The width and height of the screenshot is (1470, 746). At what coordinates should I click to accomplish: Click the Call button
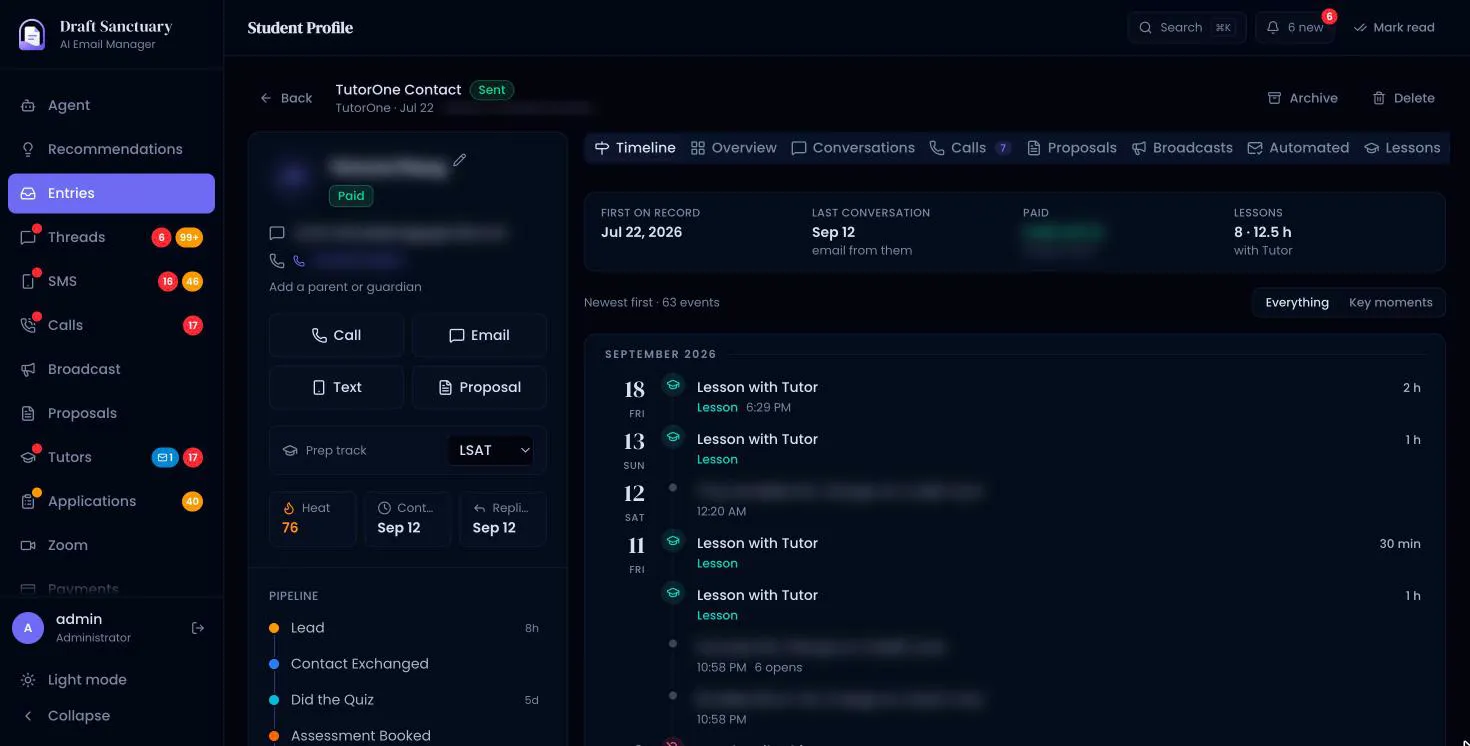336,335
